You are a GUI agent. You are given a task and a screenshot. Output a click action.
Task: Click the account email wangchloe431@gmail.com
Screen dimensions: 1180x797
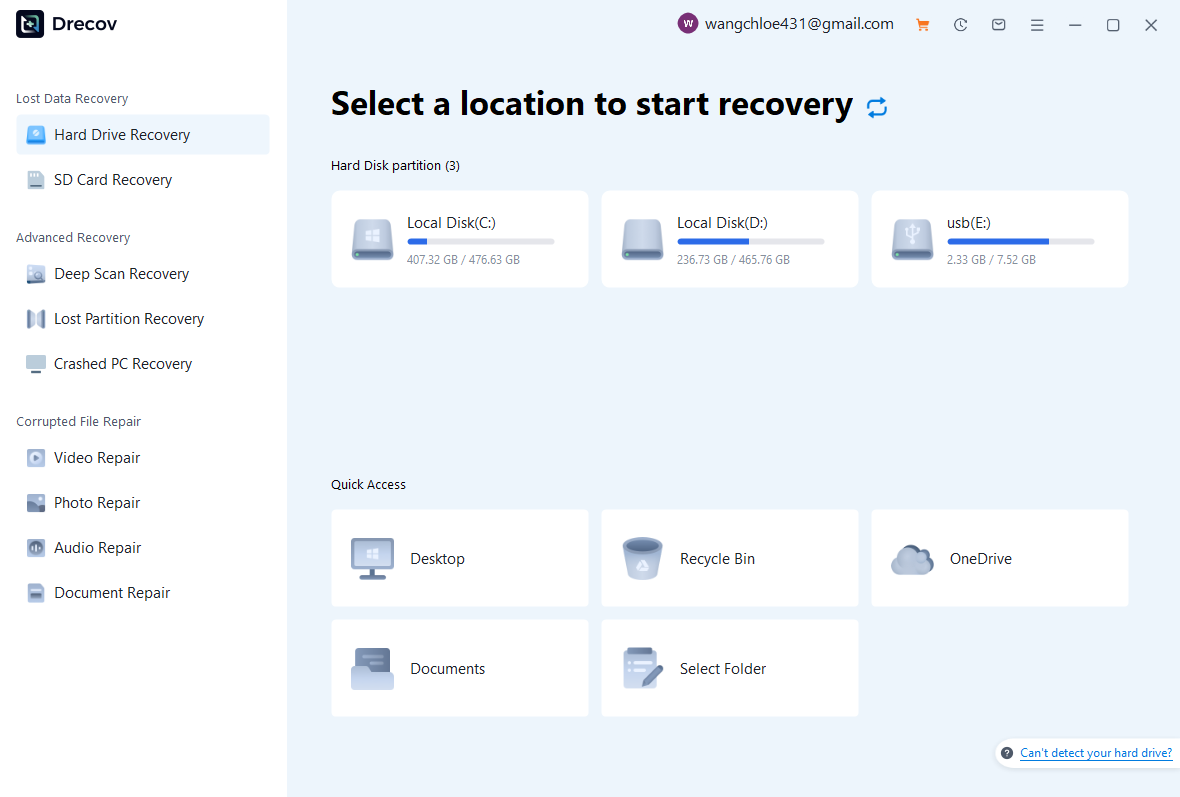pos(799,24)
